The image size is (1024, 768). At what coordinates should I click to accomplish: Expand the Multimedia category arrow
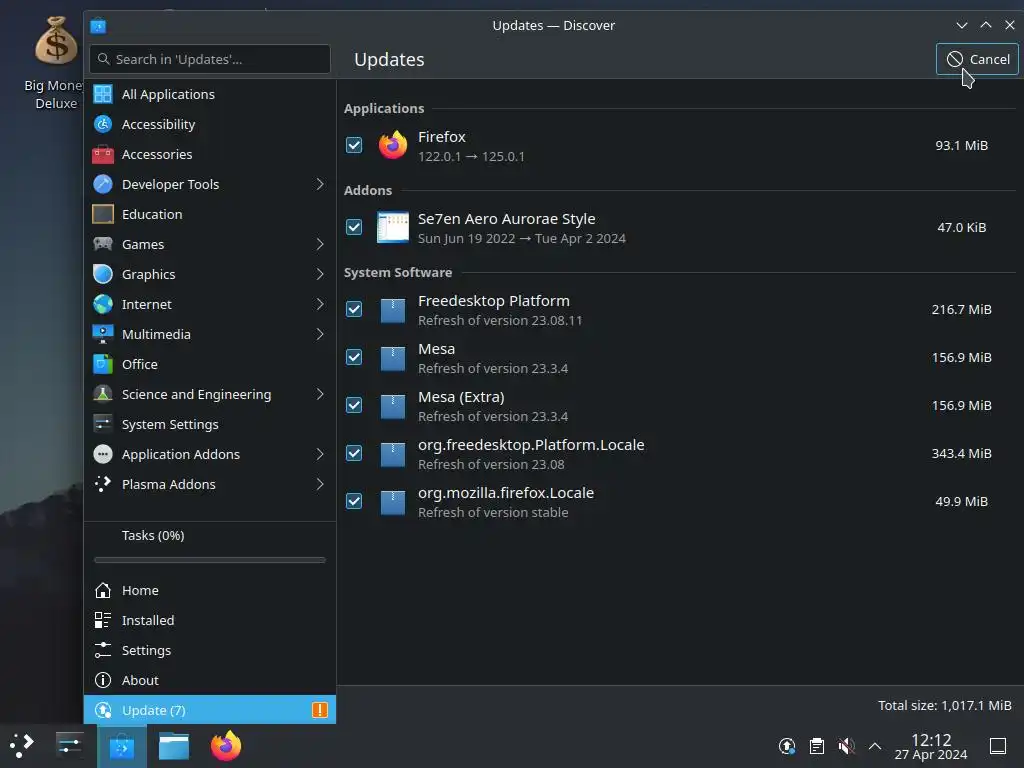pos(320,334)
